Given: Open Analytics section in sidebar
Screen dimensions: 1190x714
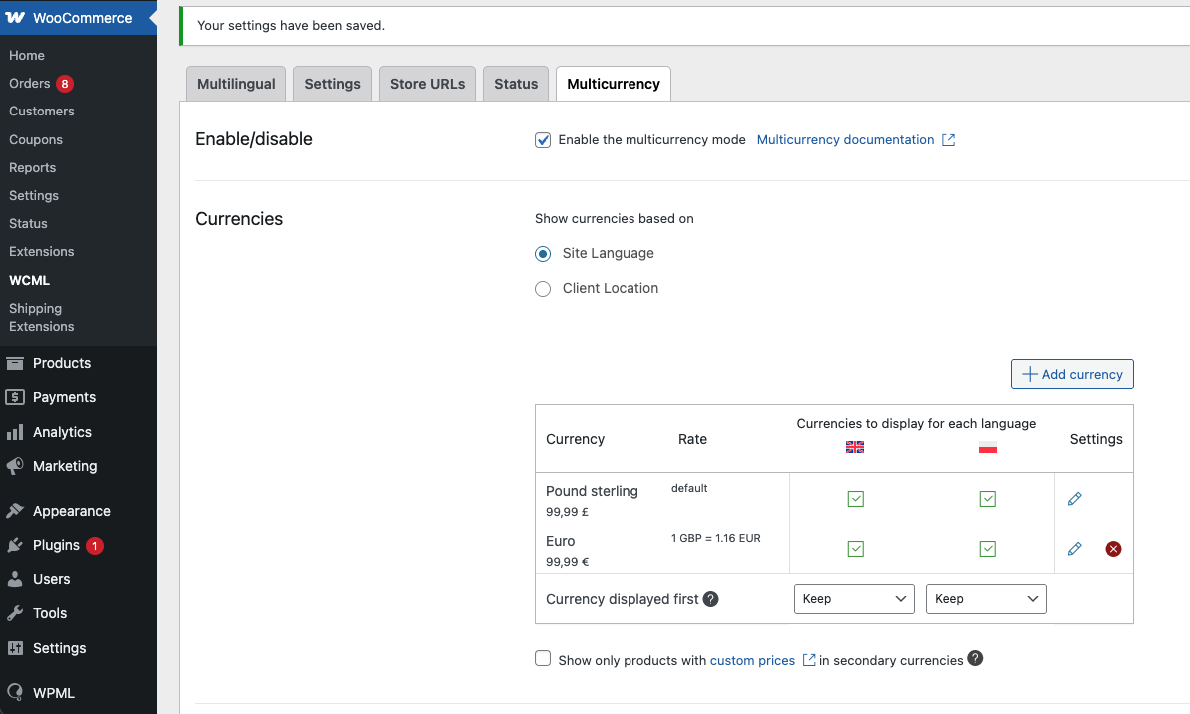Looking at the screenshot, I should coord(62,432).
